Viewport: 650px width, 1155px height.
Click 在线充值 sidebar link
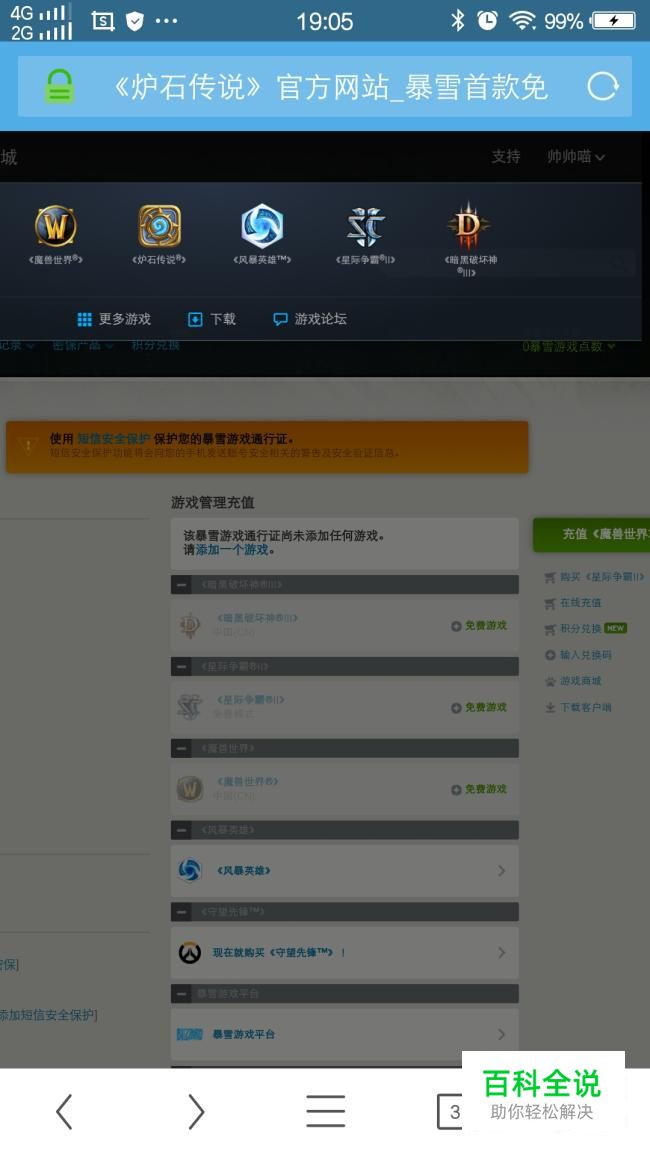pos(573,603)
